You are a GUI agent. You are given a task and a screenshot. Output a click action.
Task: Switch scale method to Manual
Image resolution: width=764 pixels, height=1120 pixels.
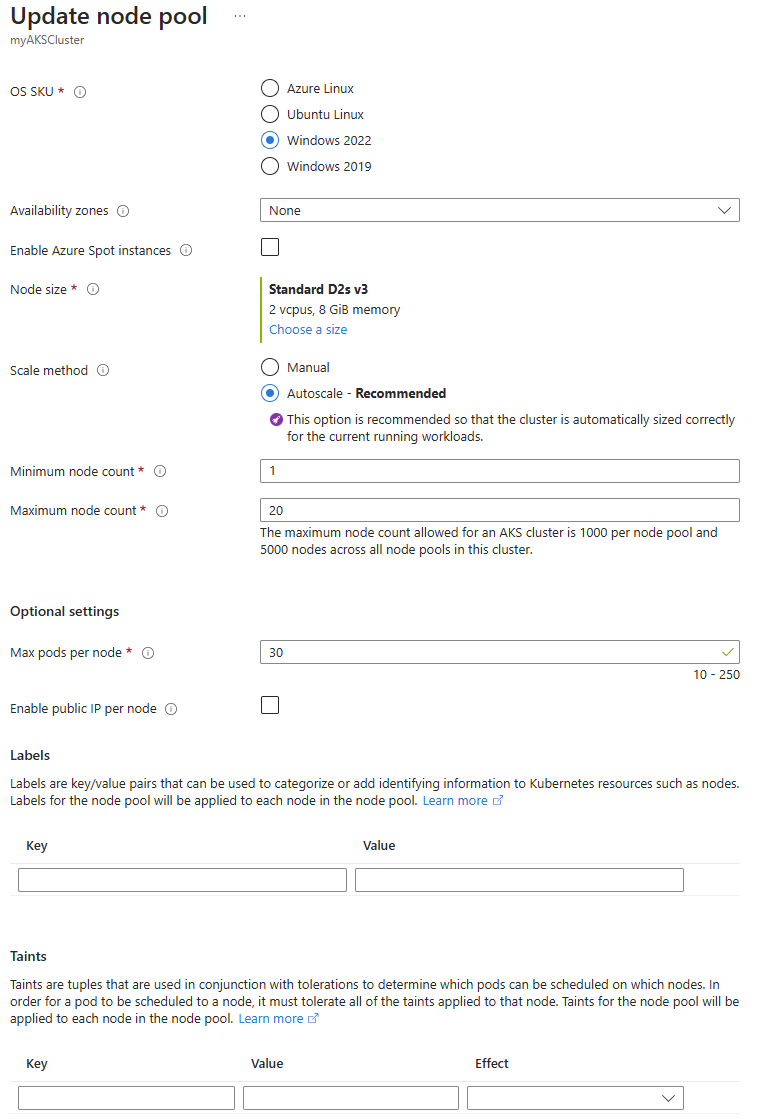269,367
